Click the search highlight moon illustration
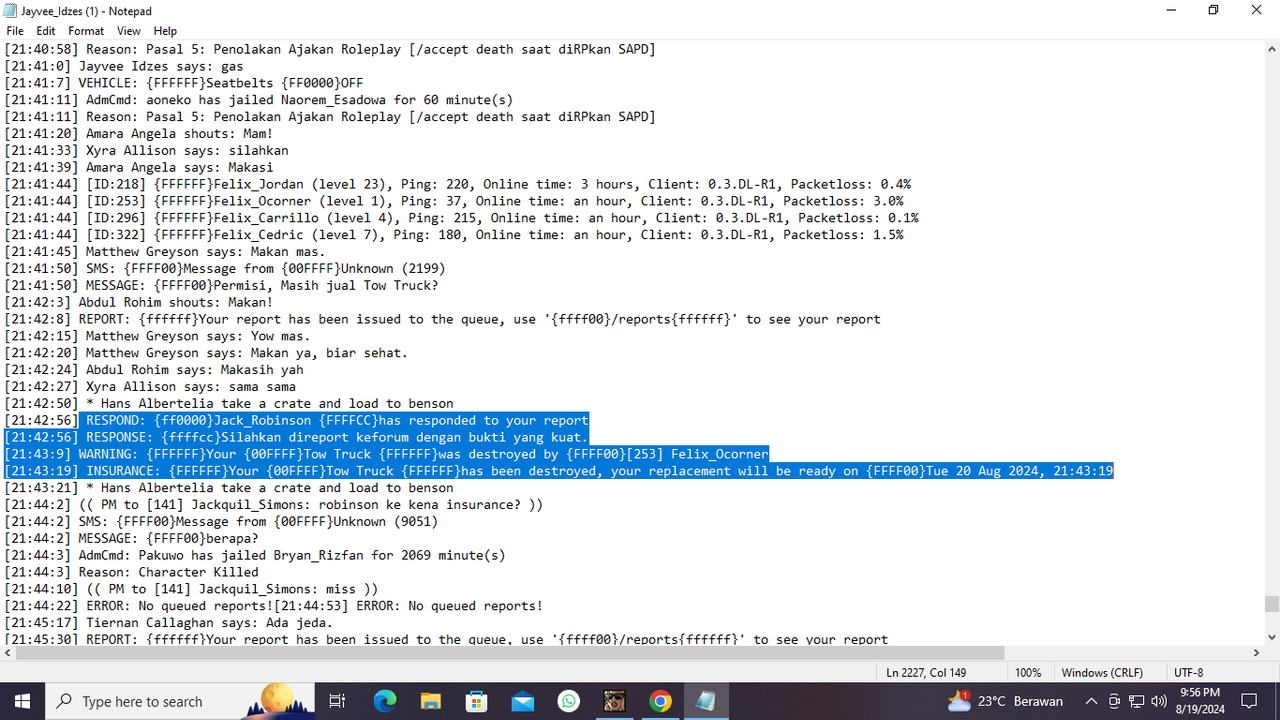This screenshot has width=1280, height=720. (x=278, y=699)
